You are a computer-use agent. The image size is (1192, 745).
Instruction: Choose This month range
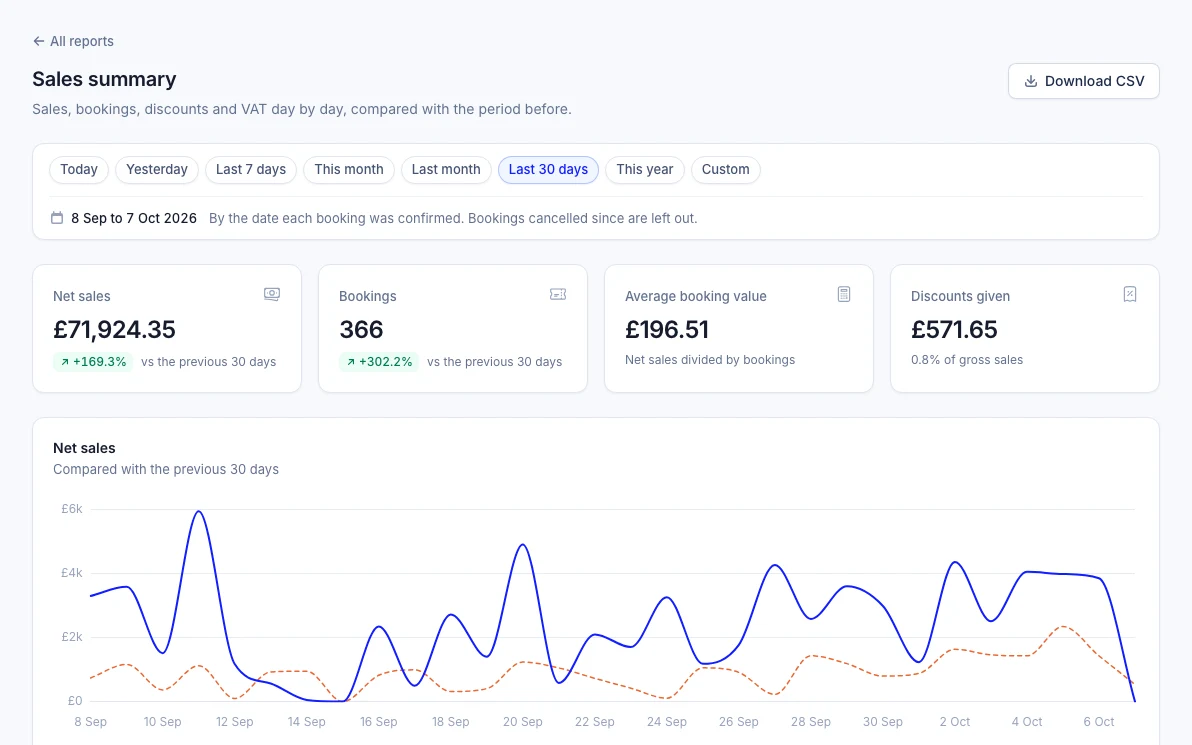pos(349,170)
